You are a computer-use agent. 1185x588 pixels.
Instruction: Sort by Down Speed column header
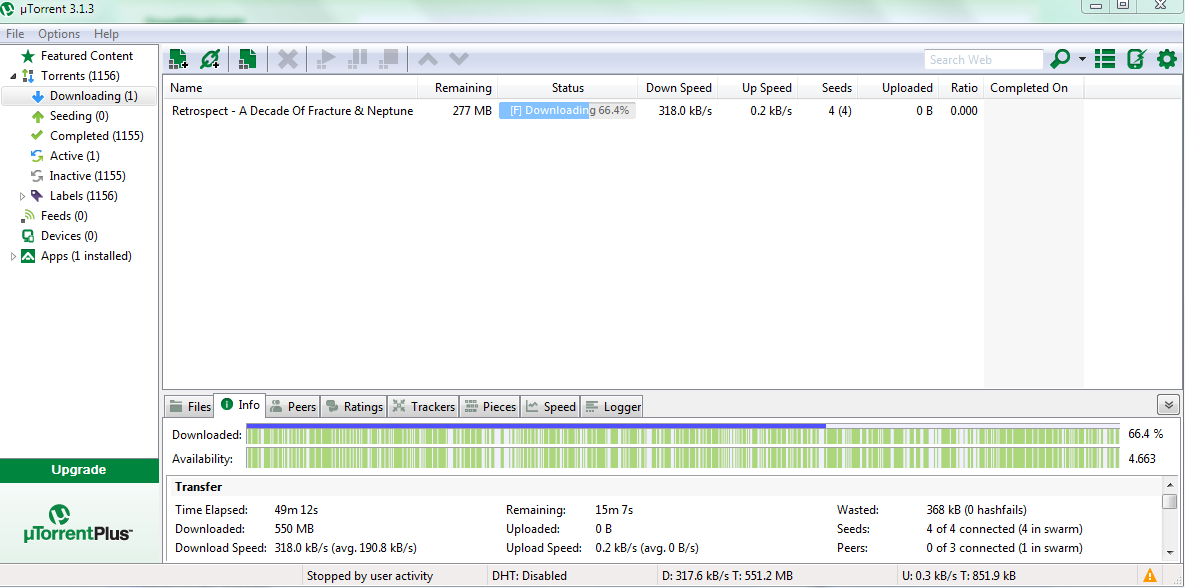(678, 88)
